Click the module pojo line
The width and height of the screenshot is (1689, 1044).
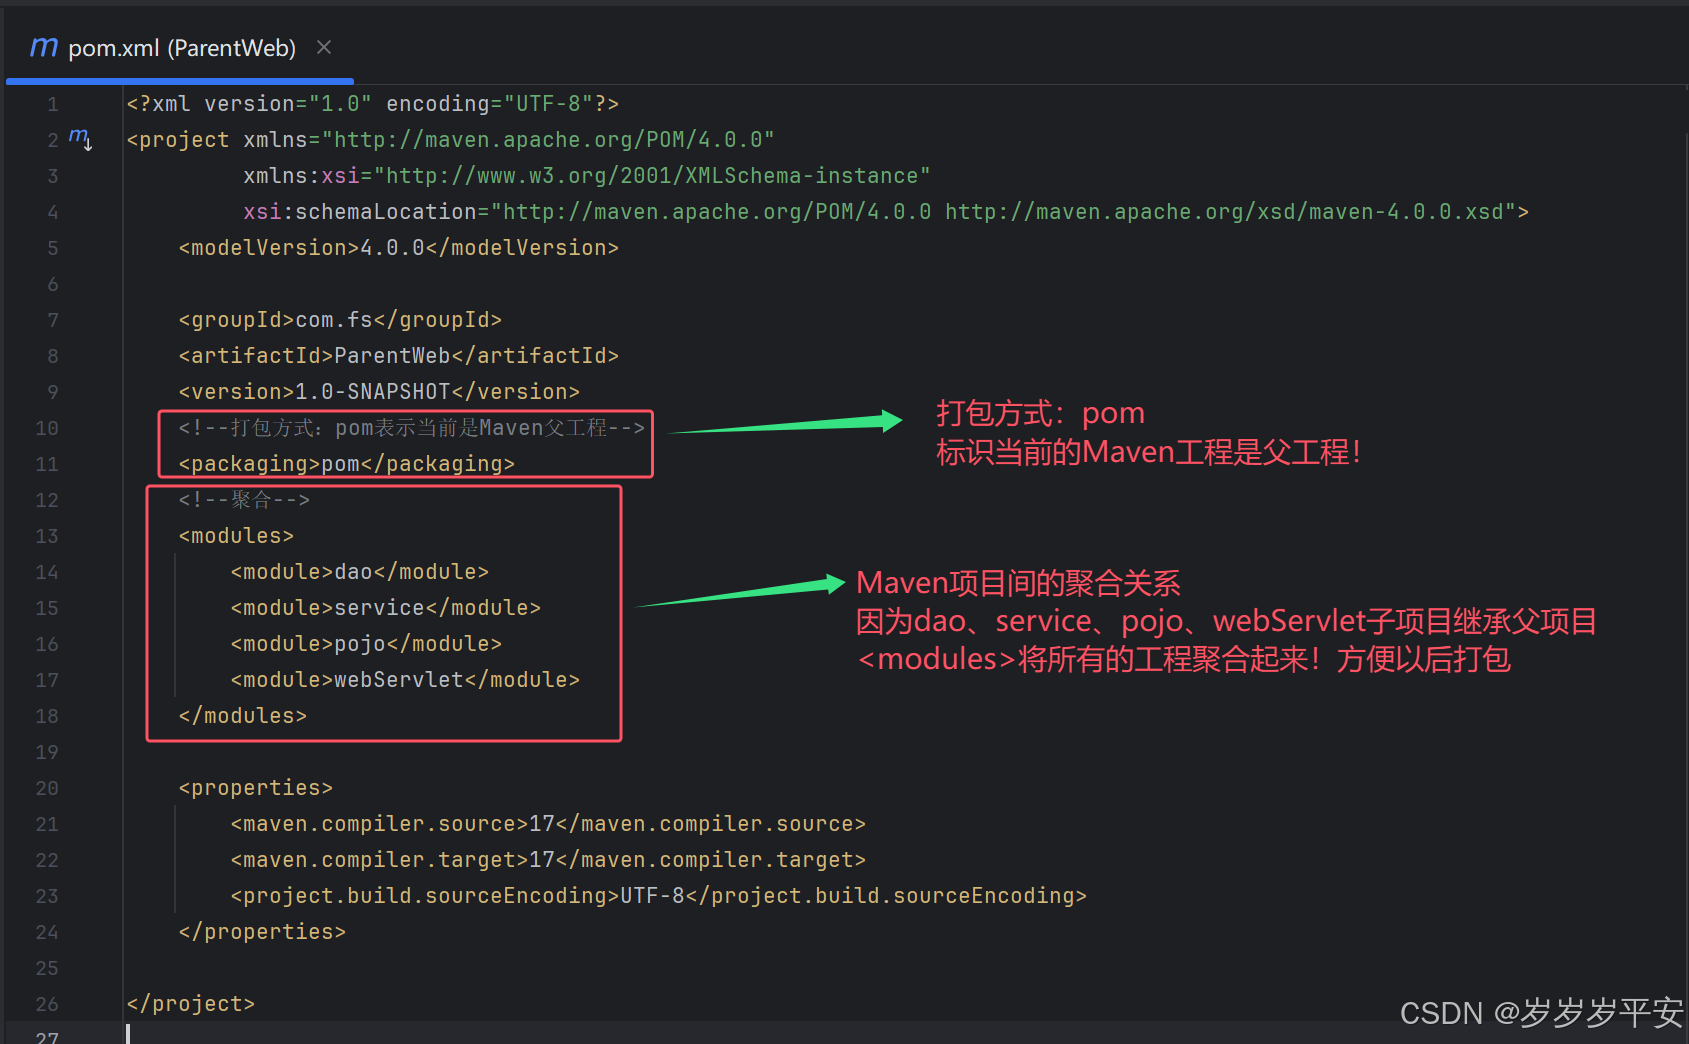click(x=366, y=644)
